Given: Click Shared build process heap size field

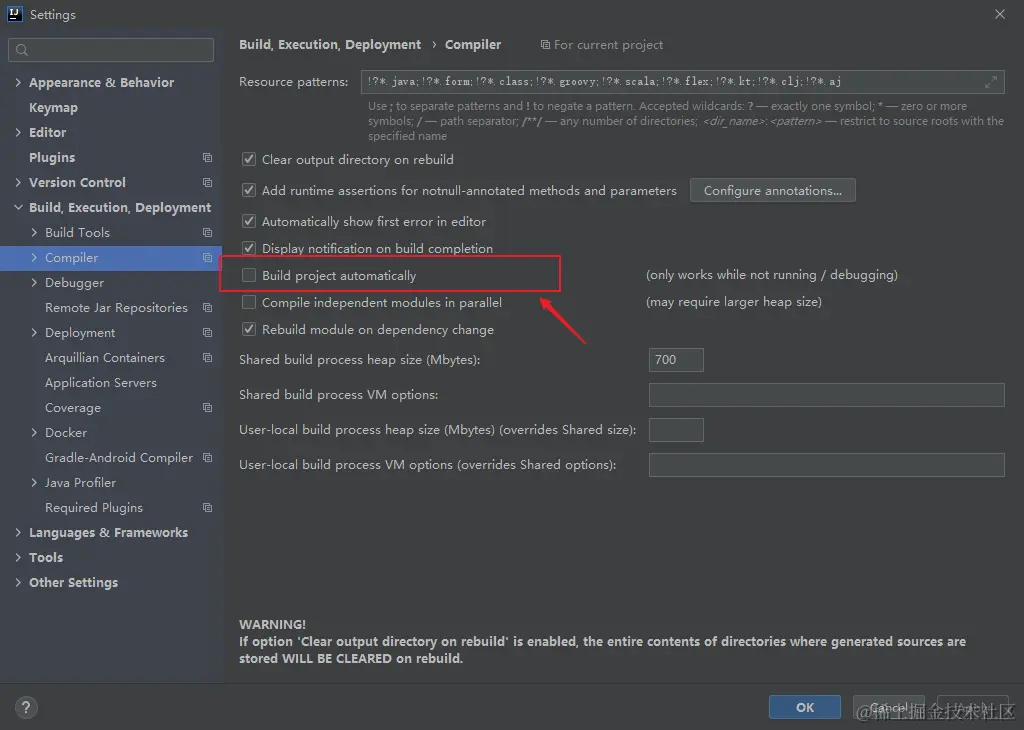Looking at the screenshot, I should coord(676,360).
